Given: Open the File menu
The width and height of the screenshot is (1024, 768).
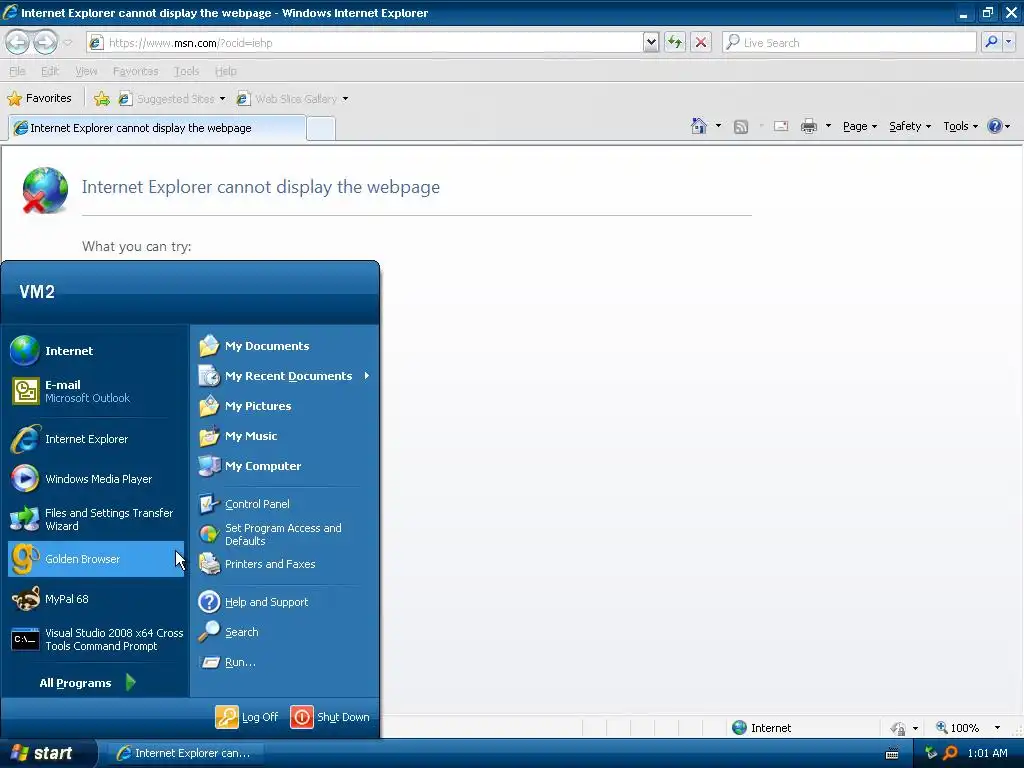Looking at the screenshot, I should click(x=18, y=71).
